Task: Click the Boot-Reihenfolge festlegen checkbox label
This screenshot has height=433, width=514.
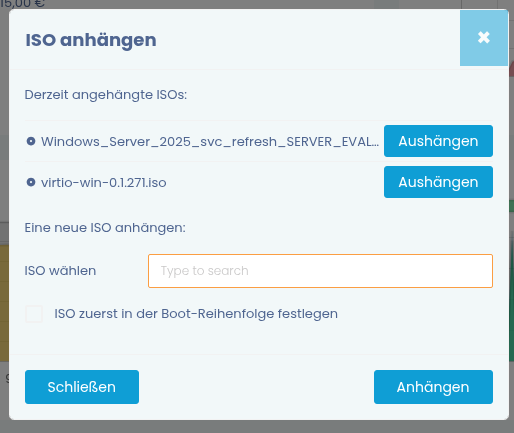Action: click(x=196, y=314)
